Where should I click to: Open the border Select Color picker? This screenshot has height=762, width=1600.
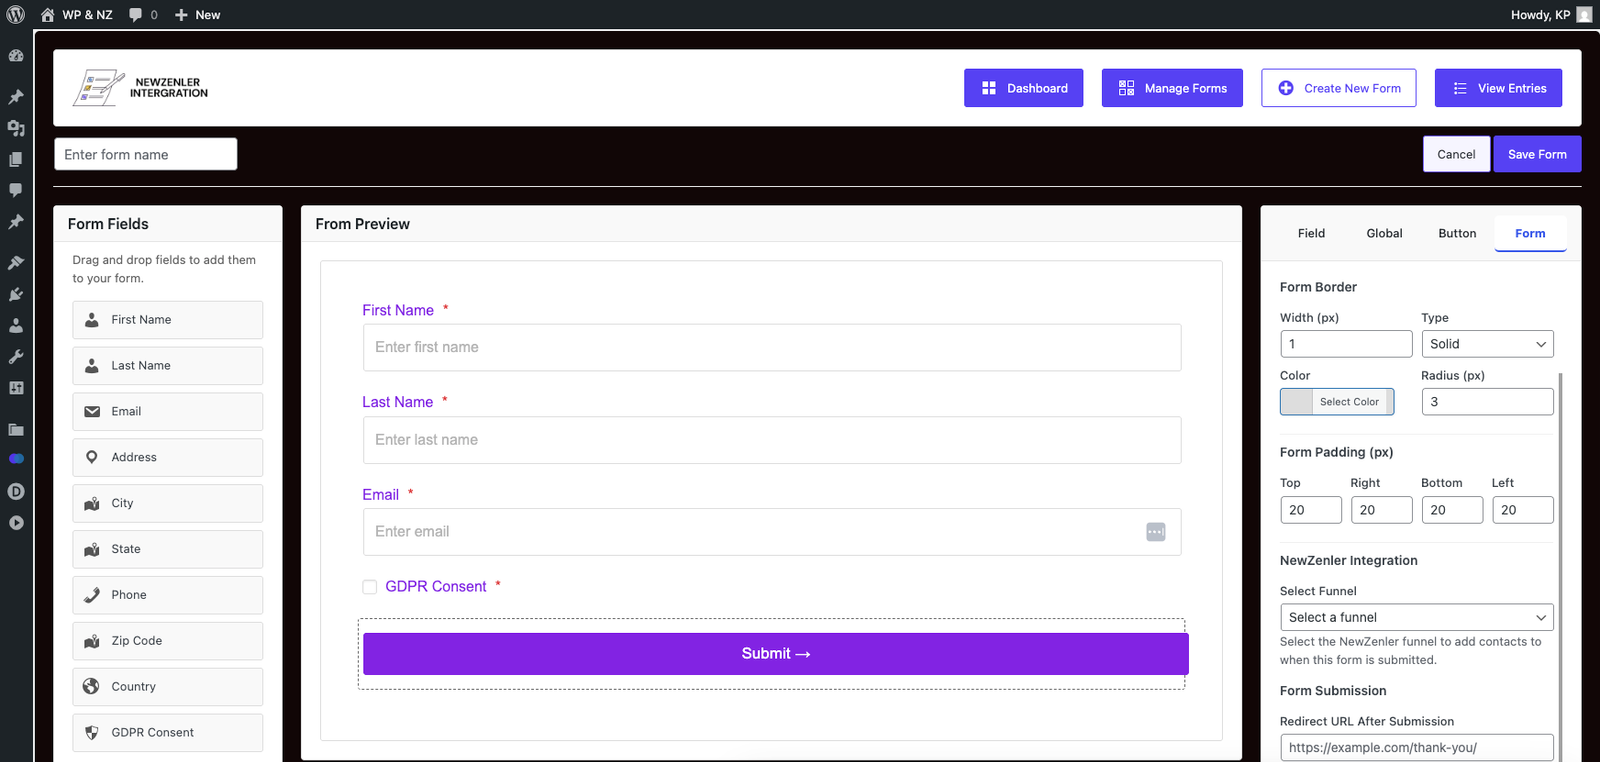[x=1337, y=402]
